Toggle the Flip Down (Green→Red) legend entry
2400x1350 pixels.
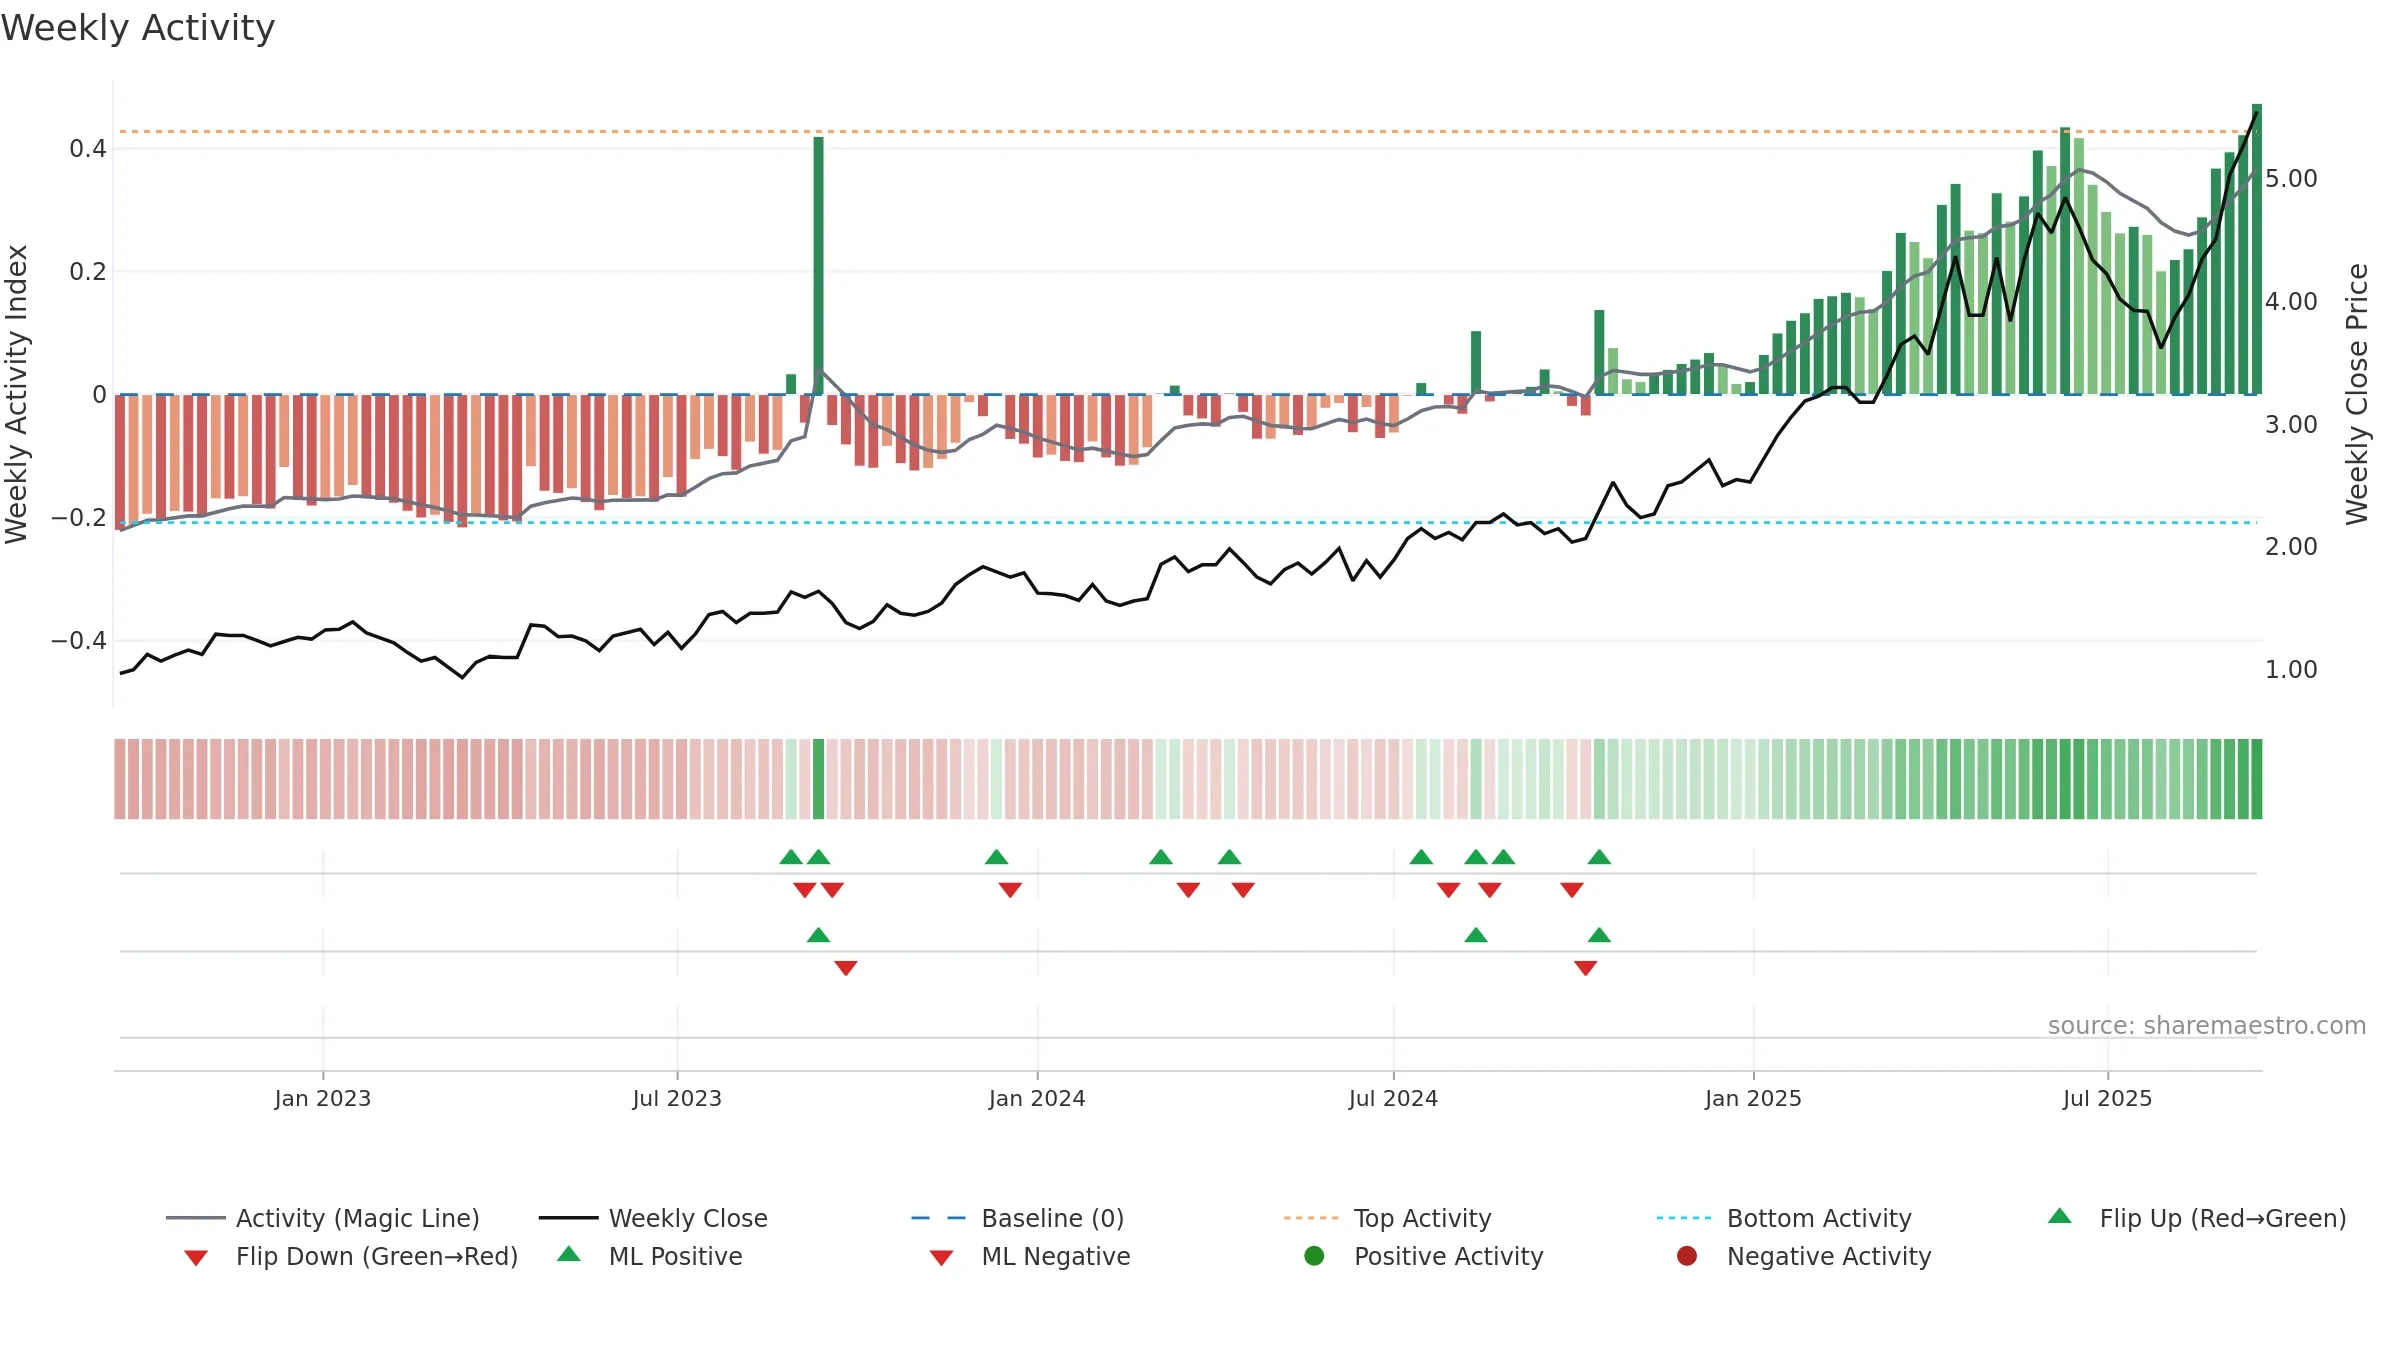click(x=351, y=1256)
